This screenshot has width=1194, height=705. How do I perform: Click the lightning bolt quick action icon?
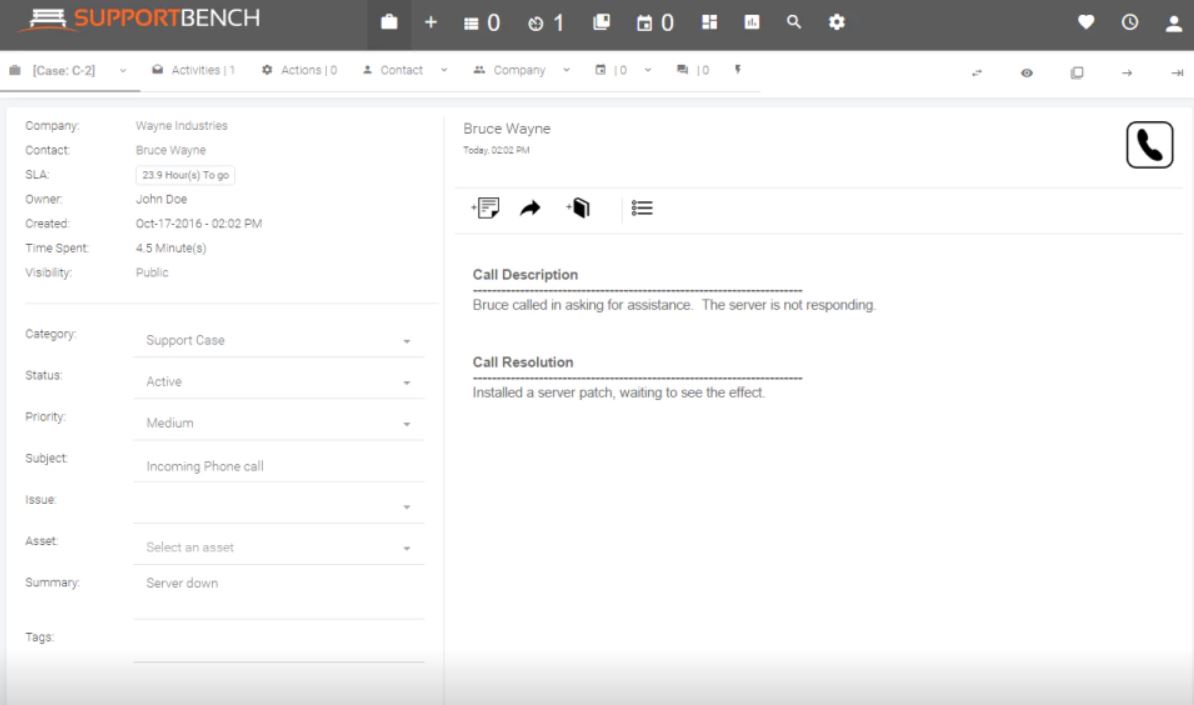click(737, 69)
